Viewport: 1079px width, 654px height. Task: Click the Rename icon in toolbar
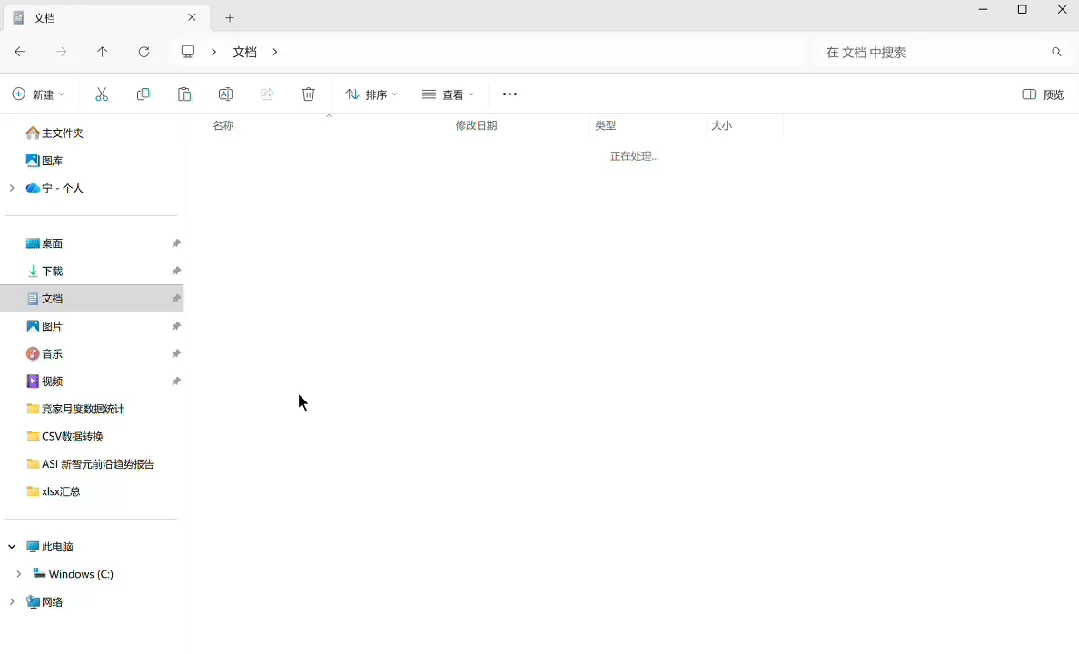tap(226, 94)
